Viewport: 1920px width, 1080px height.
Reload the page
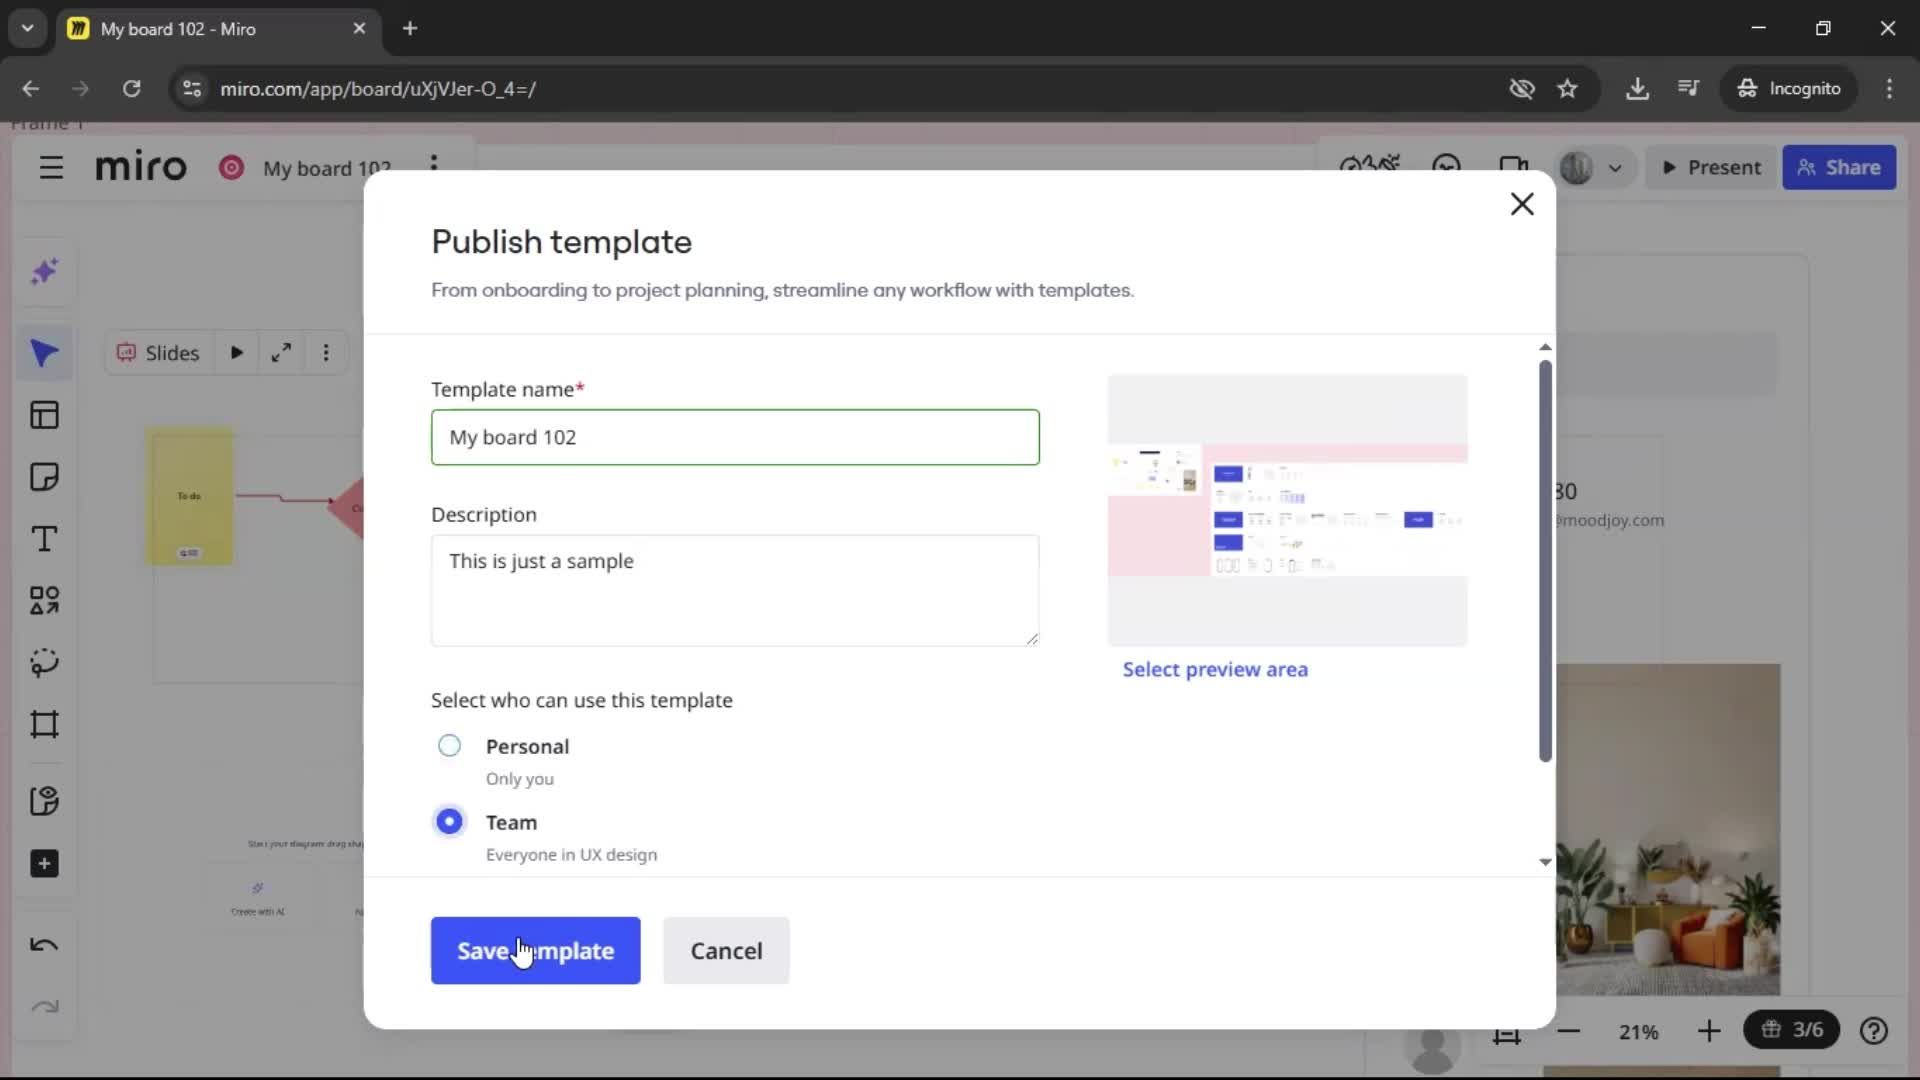point(131,88)
